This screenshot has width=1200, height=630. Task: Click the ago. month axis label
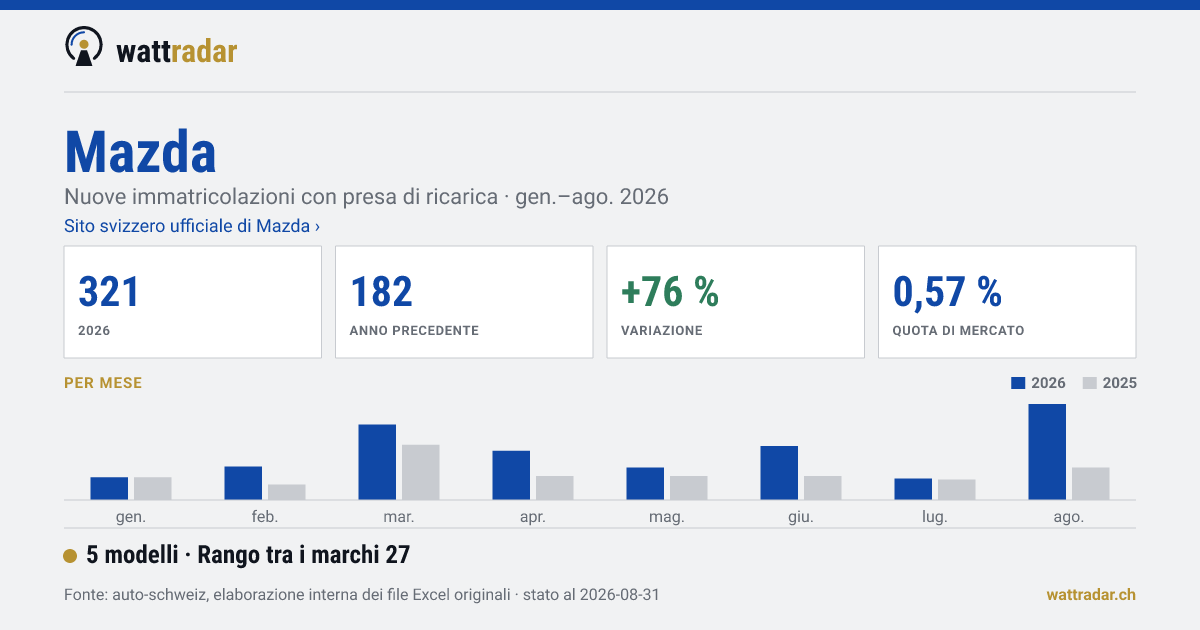click(x=1069, y=517)
